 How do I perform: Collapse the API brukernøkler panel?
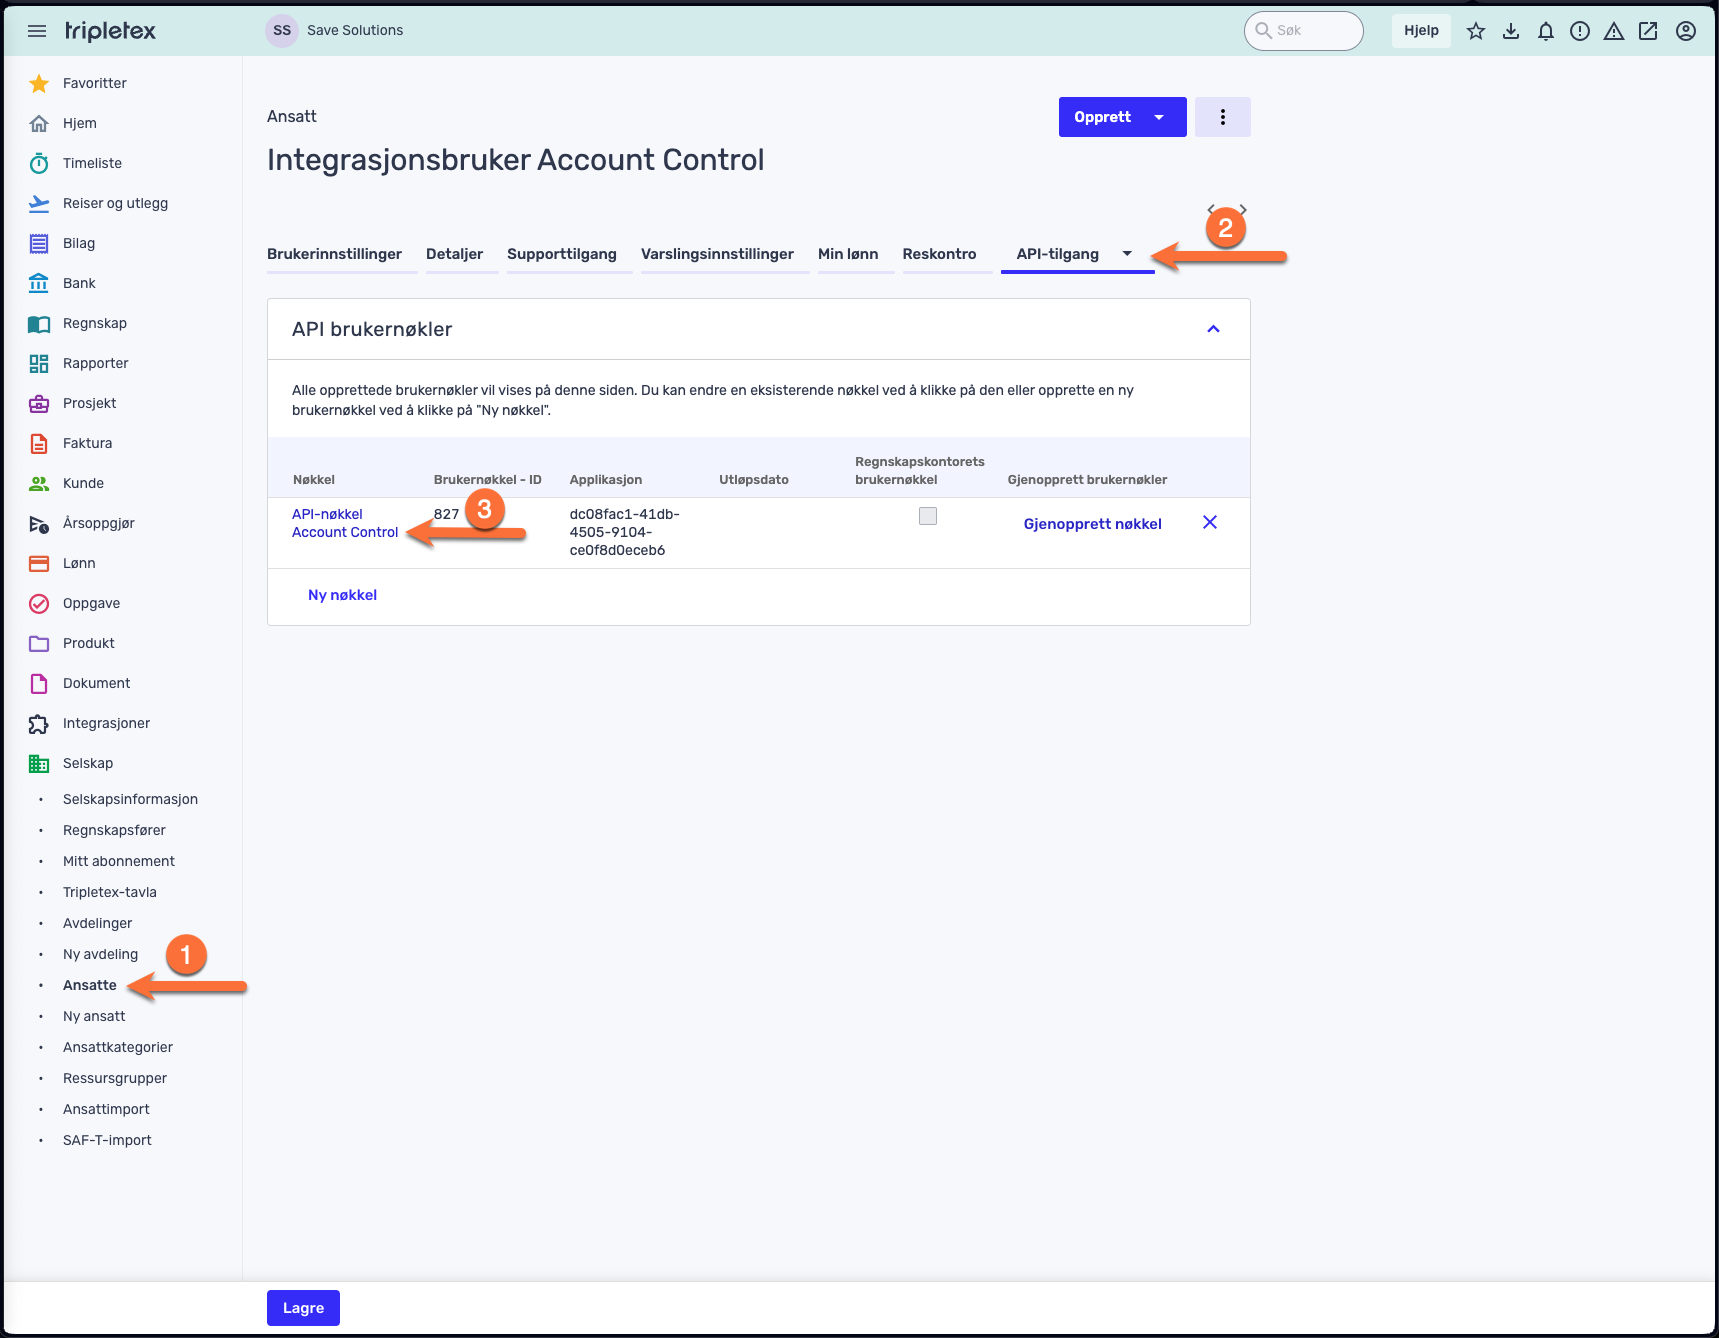click(x=1214, y=329)
